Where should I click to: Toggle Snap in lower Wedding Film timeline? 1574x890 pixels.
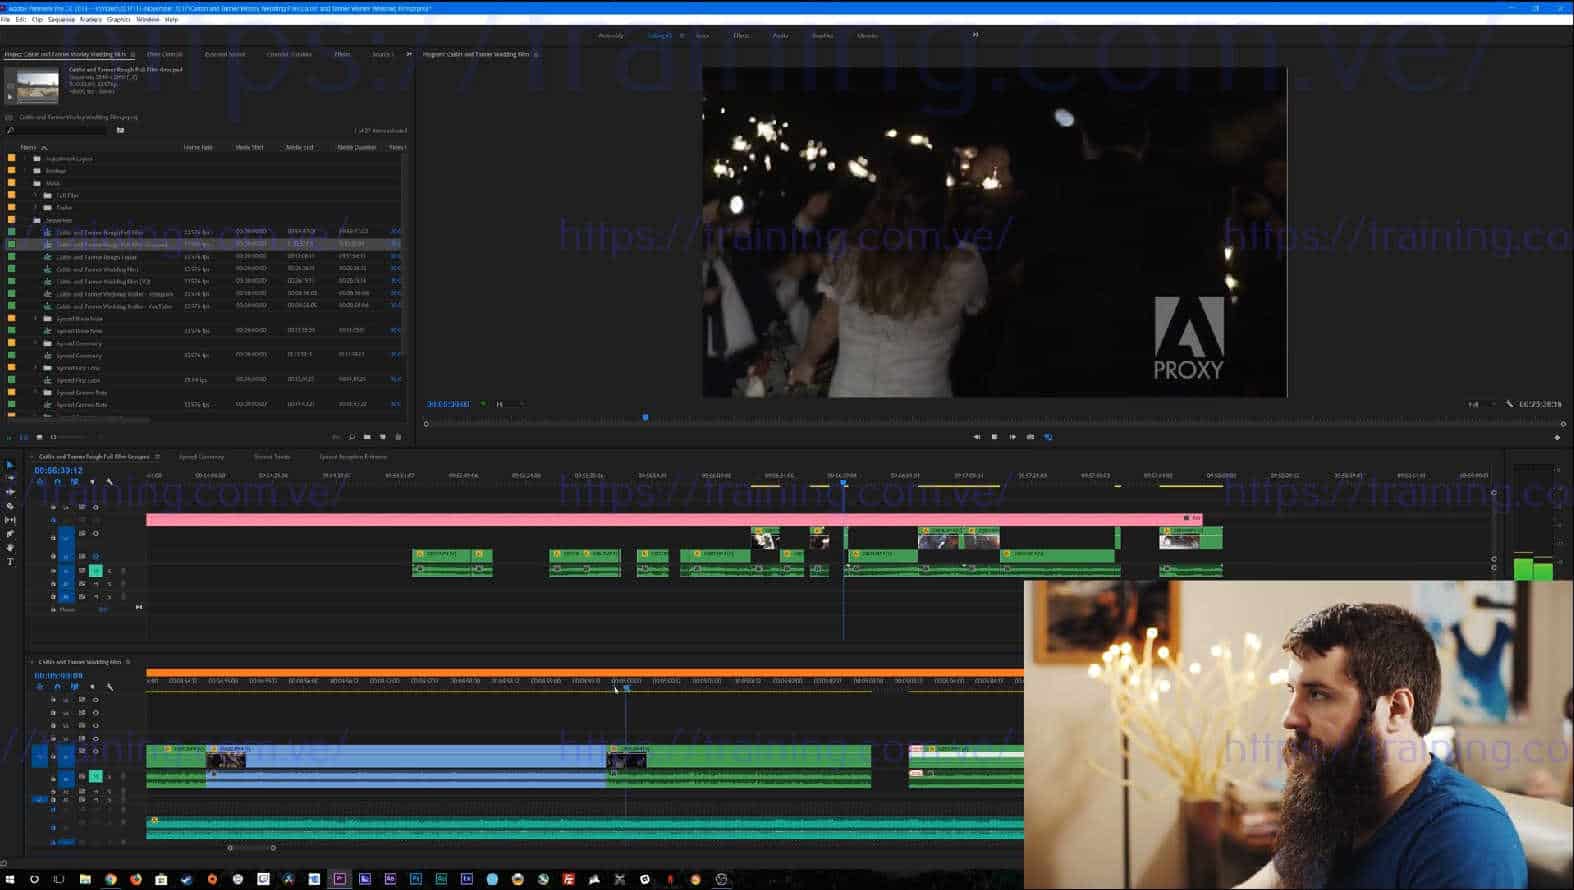pos(57,687)
